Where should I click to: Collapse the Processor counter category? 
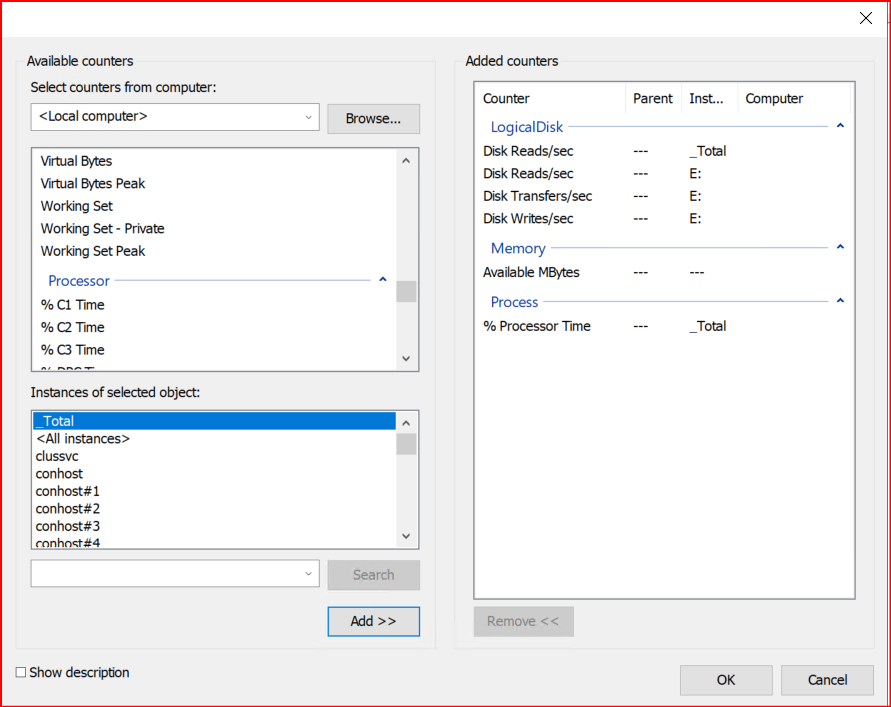382,280
